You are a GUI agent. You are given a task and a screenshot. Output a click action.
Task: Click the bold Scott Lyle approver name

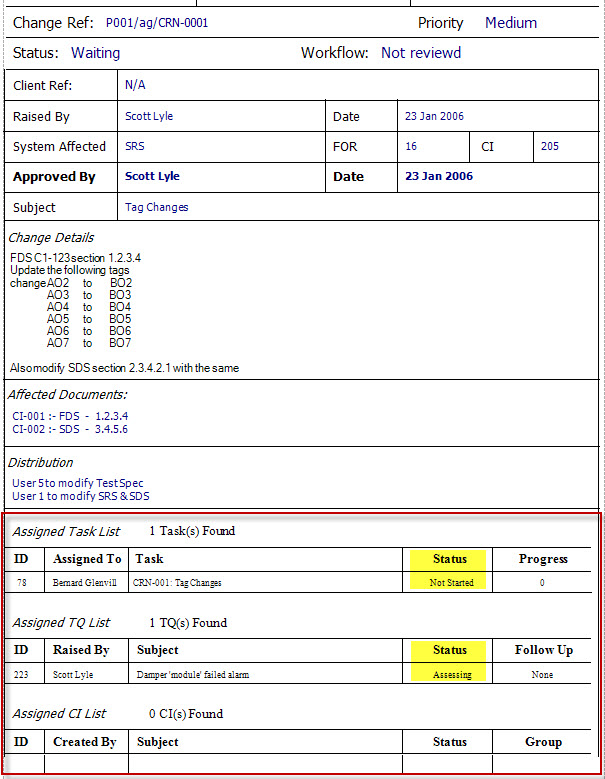[152, 177]
